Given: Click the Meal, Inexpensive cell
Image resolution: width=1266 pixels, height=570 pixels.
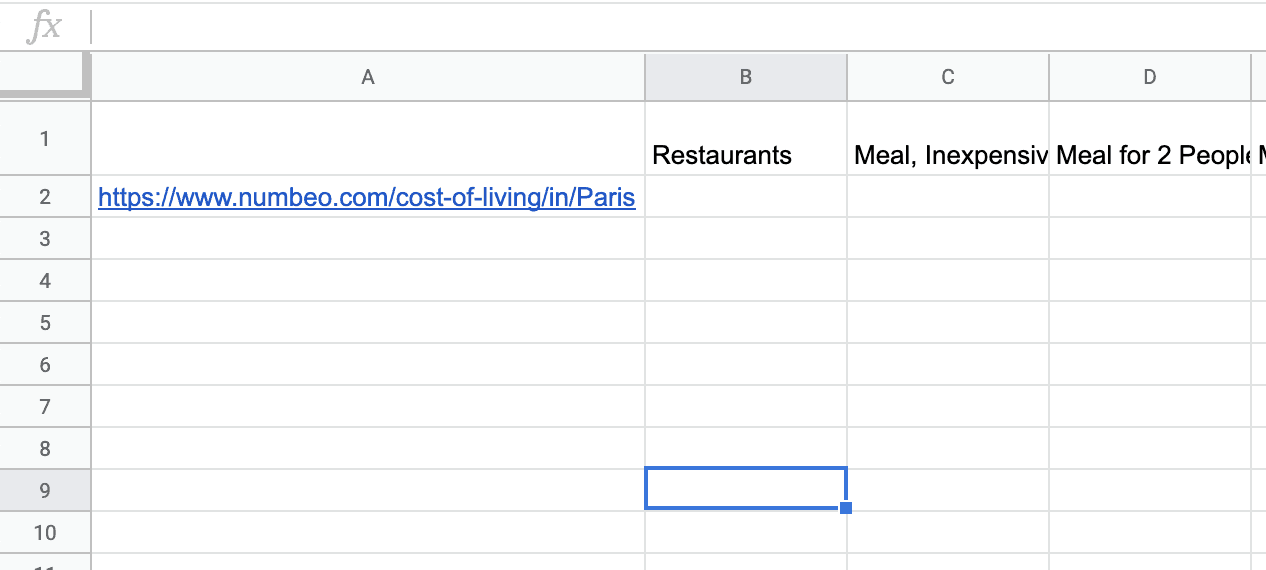Looking at the screenshot, I should 948,138.
